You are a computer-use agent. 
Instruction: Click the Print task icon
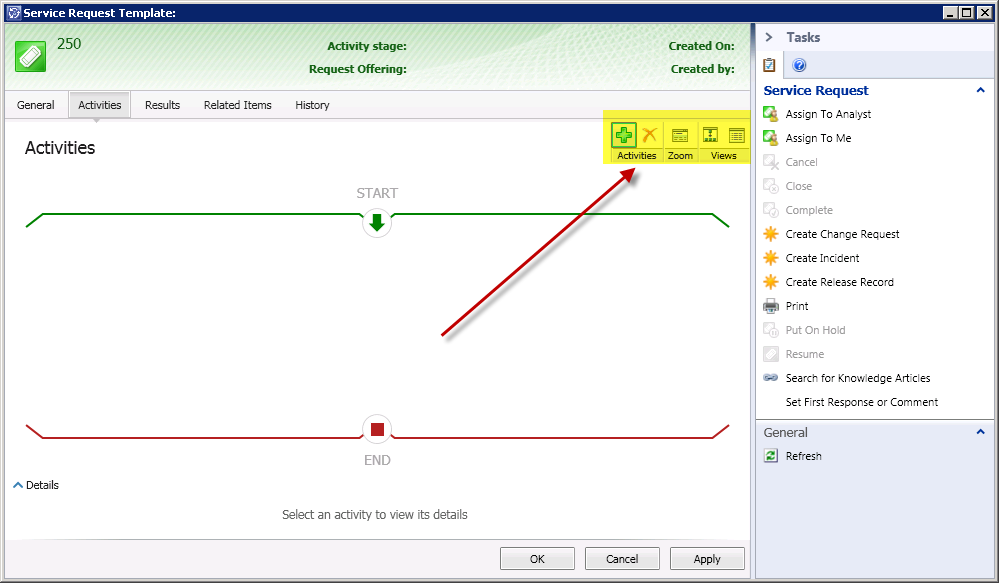pyautogui.click(x=771, y=306)
